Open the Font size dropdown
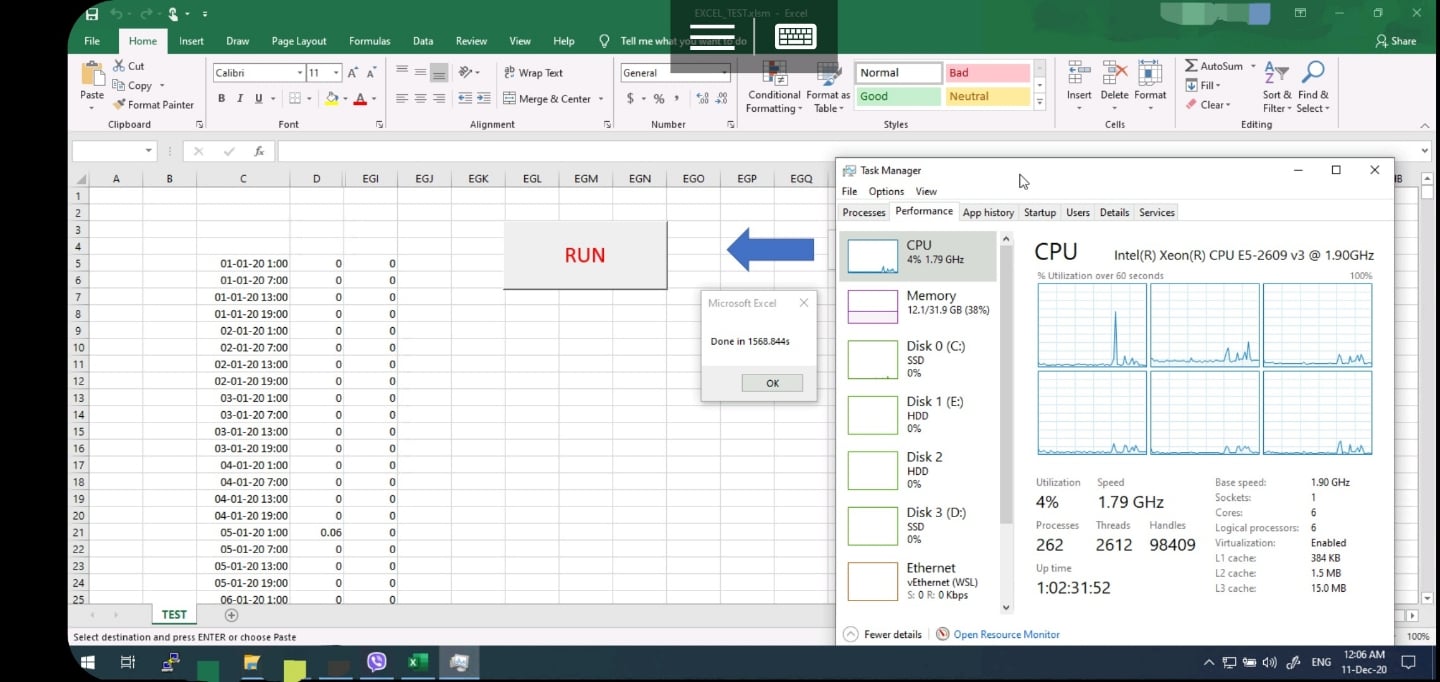This screenshot has width=1440, height=682. pyautogui.click(x=337, y=73)
